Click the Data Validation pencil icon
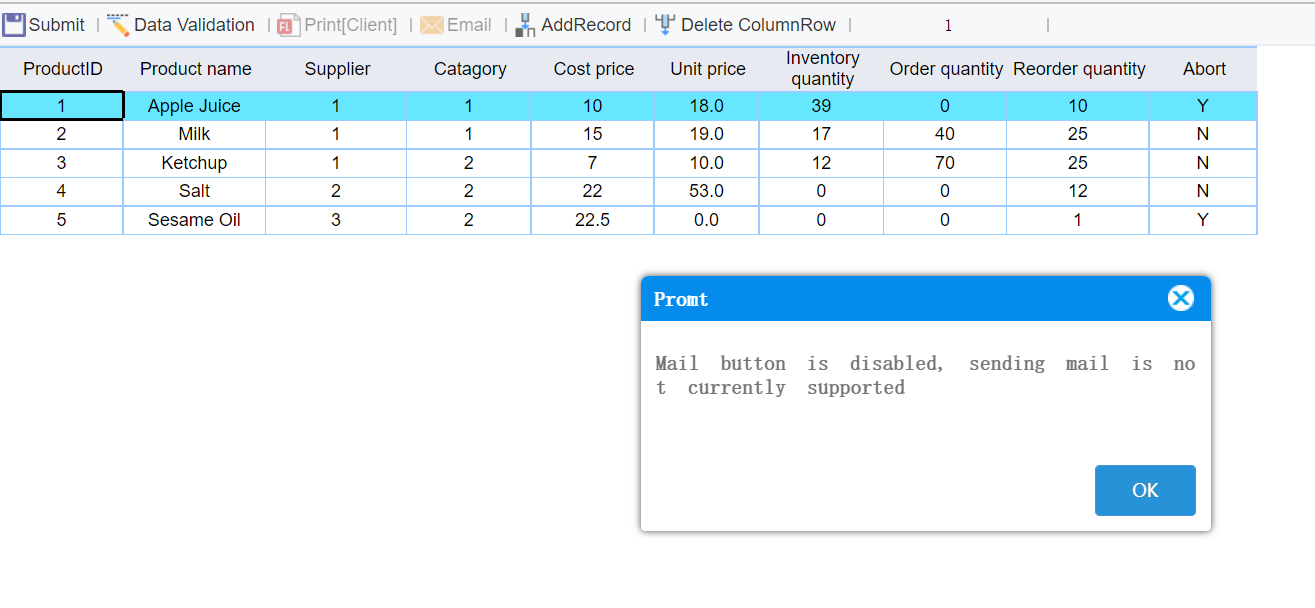1315x608 pixels. 118,25
